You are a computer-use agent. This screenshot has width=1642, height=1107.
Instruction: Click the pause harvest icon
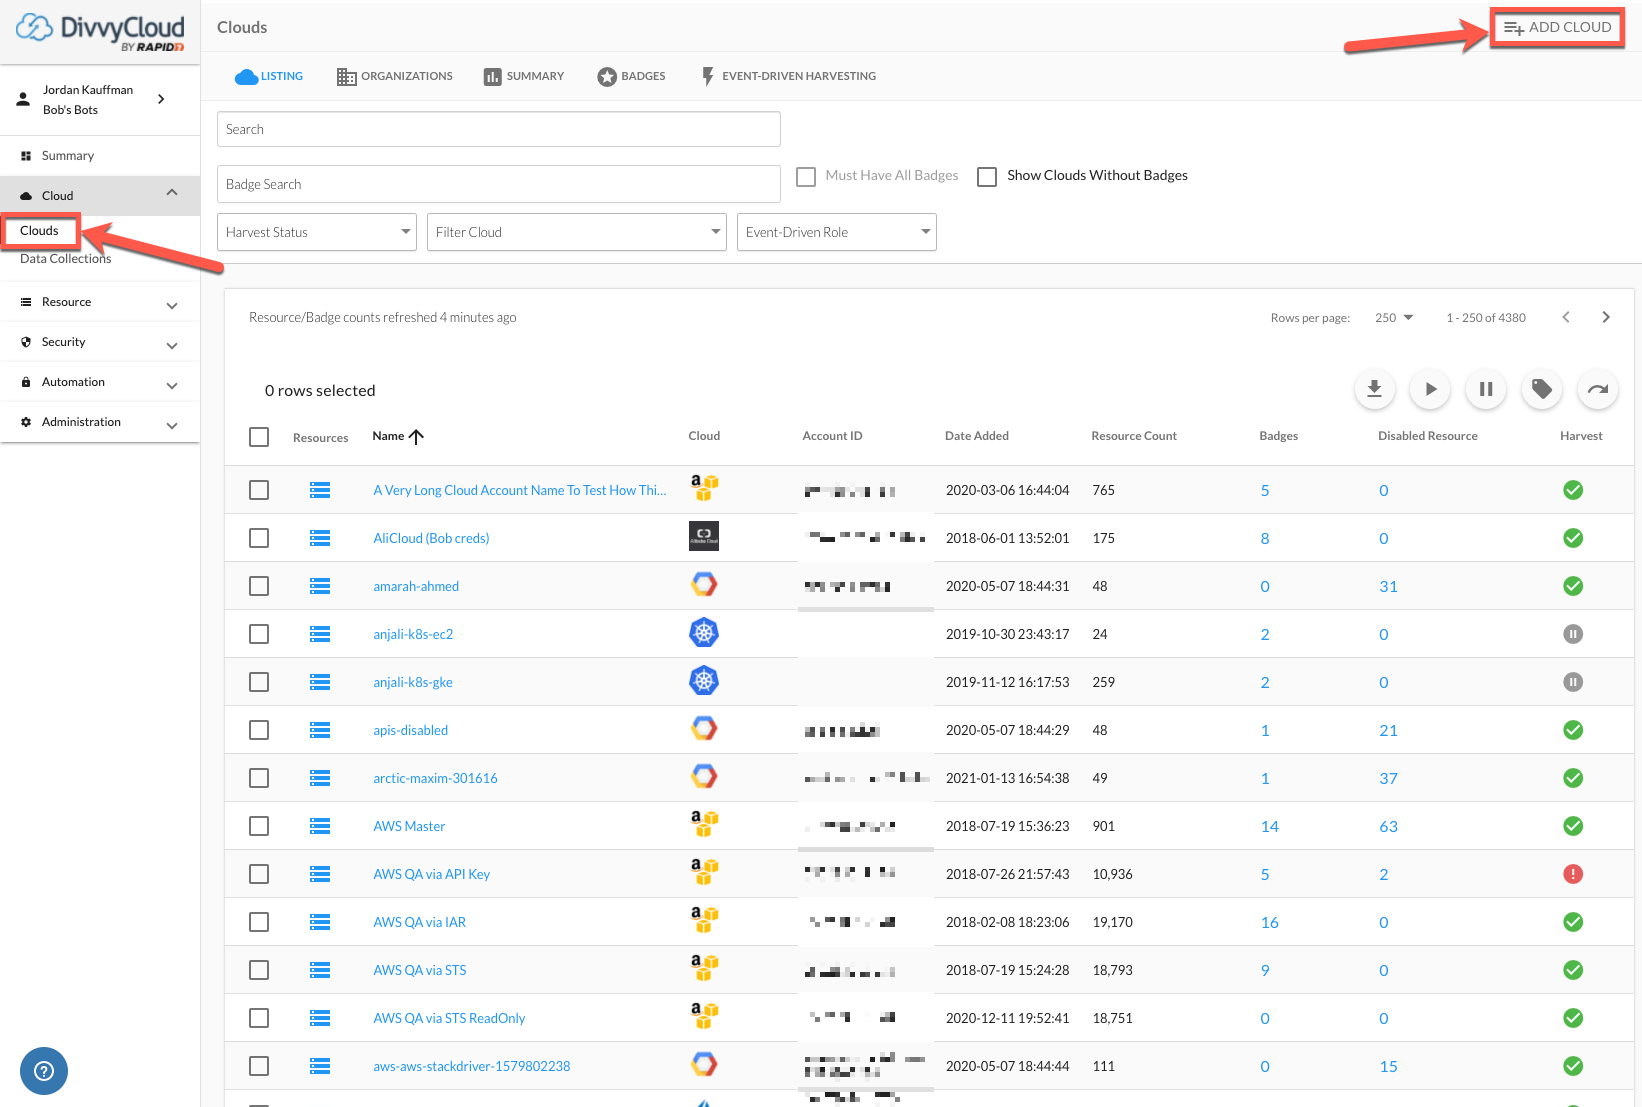pyautogui.click(x=1486, y=389)
